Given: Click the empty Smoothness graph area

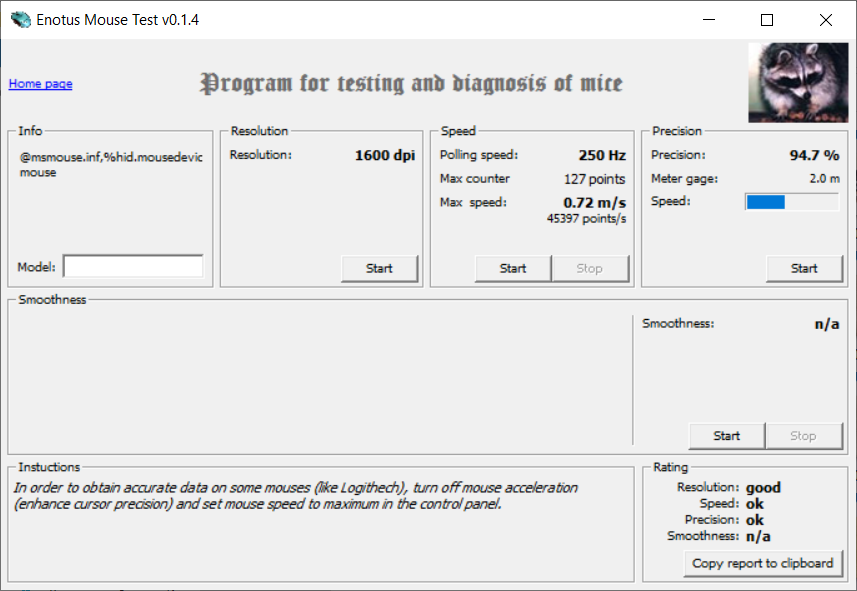Looking at the screenshot, I should click(321, 379).
